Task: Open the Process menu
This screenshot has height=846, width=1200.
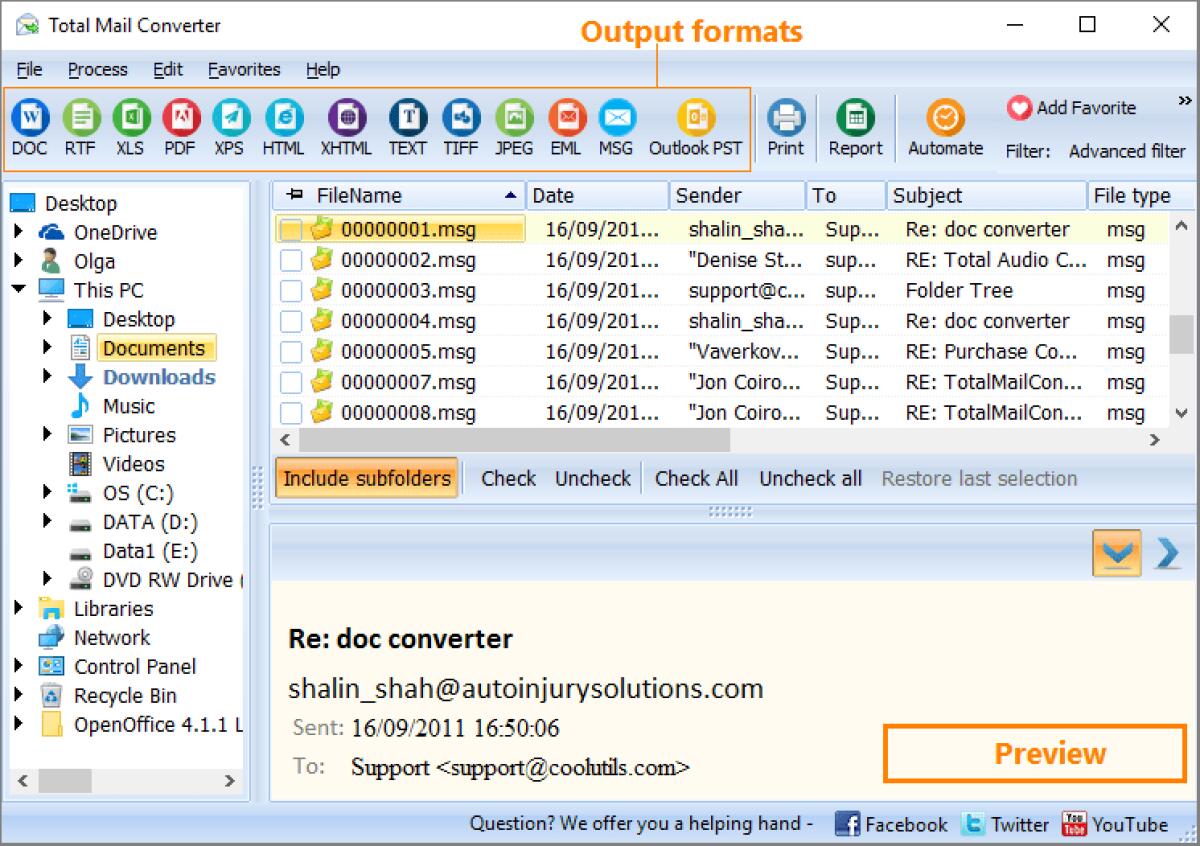Action: 97,69
